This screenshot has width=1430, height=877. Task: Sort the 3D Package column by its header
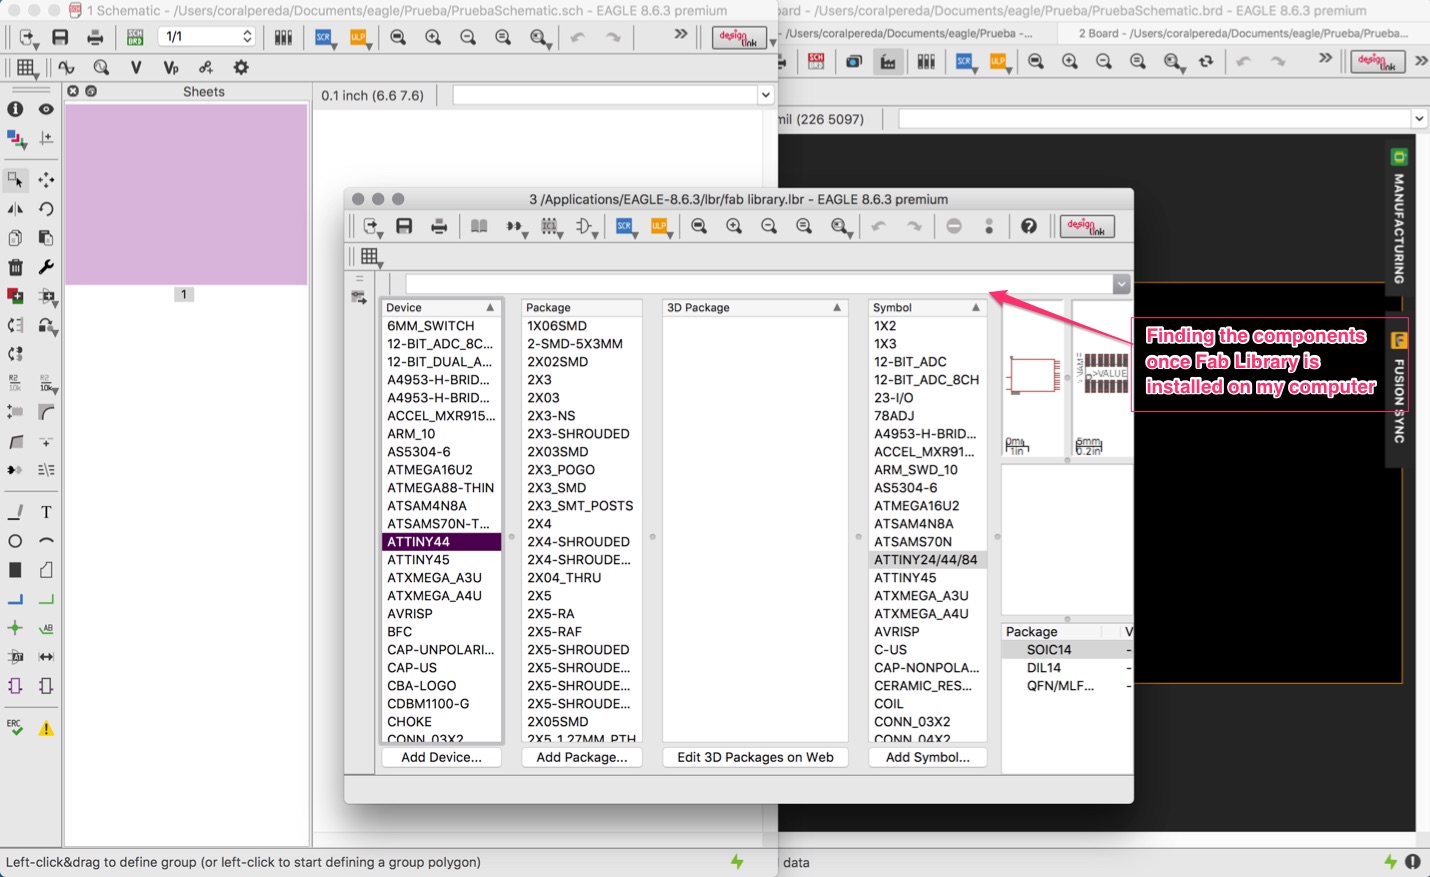pos(755,307)
